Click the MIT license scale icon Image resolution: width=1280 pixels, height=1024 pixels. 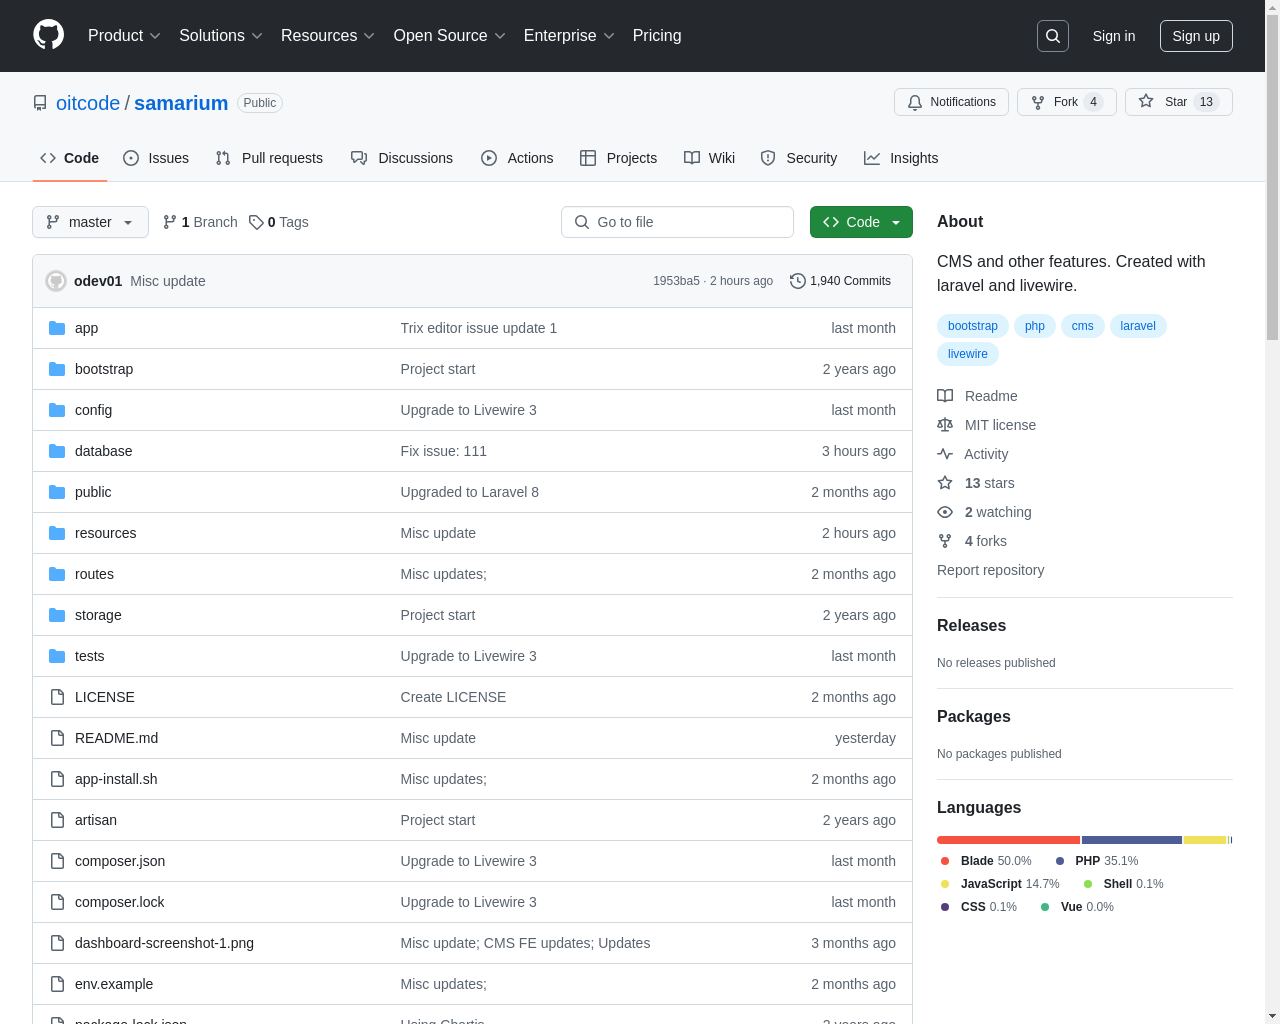945,425
